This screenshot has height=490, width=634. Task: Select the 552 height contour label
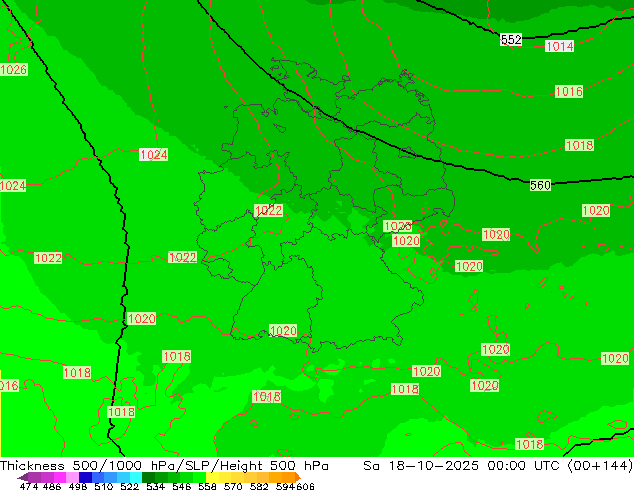(x=511, y=40)
